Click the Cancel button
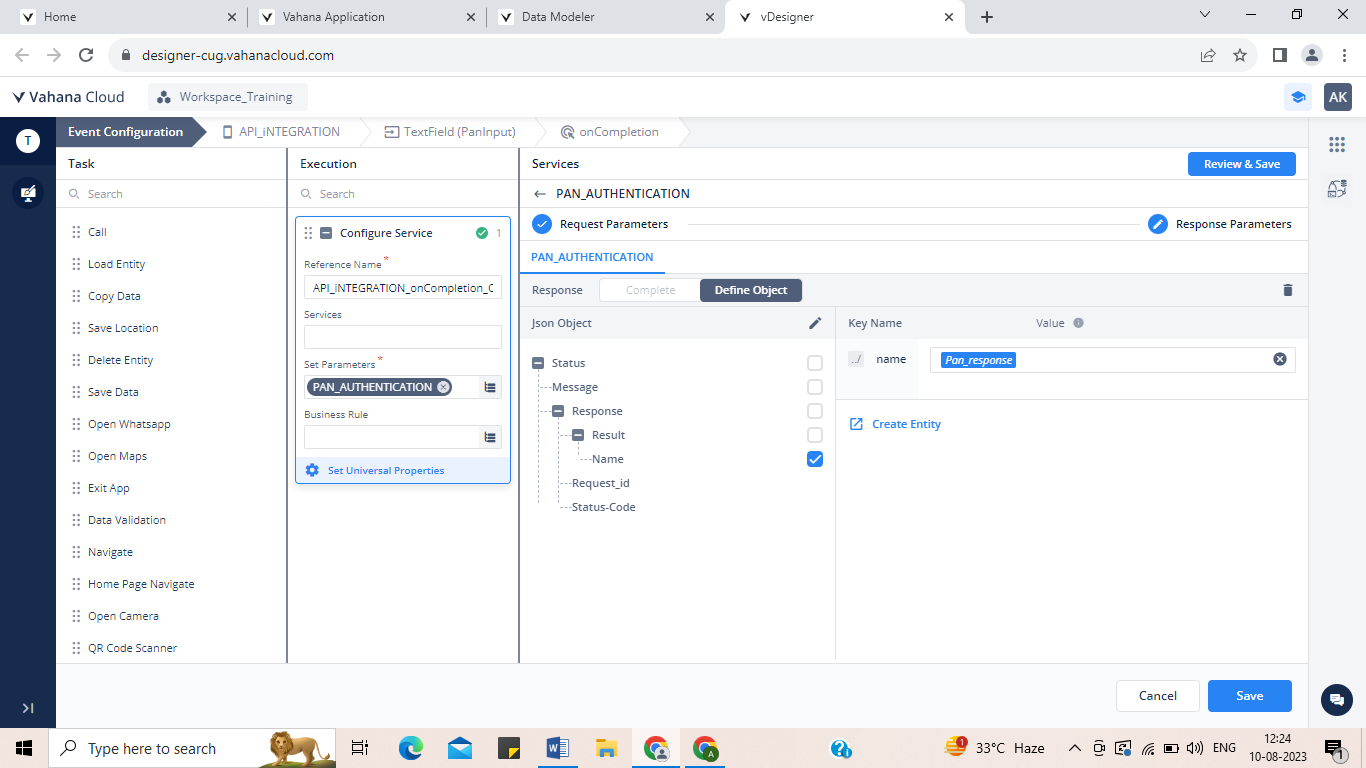1366x768 pixels. [x=1158, y=696]
